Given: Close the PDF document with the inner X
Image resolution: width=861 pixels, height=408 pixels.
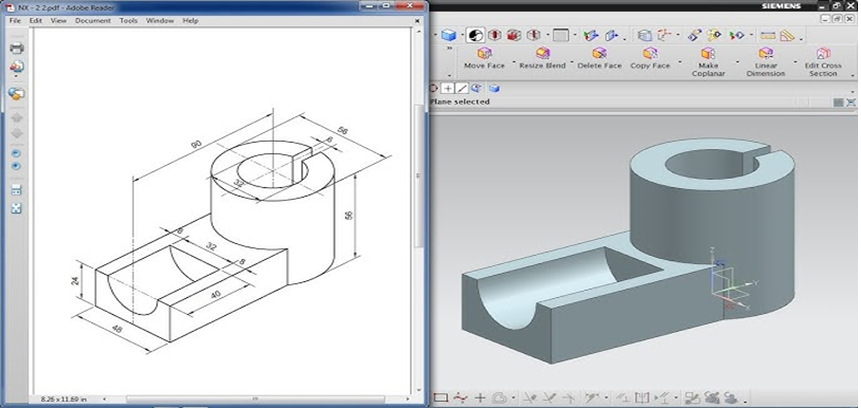Looking at the screenshot, I should click(418, 20).
